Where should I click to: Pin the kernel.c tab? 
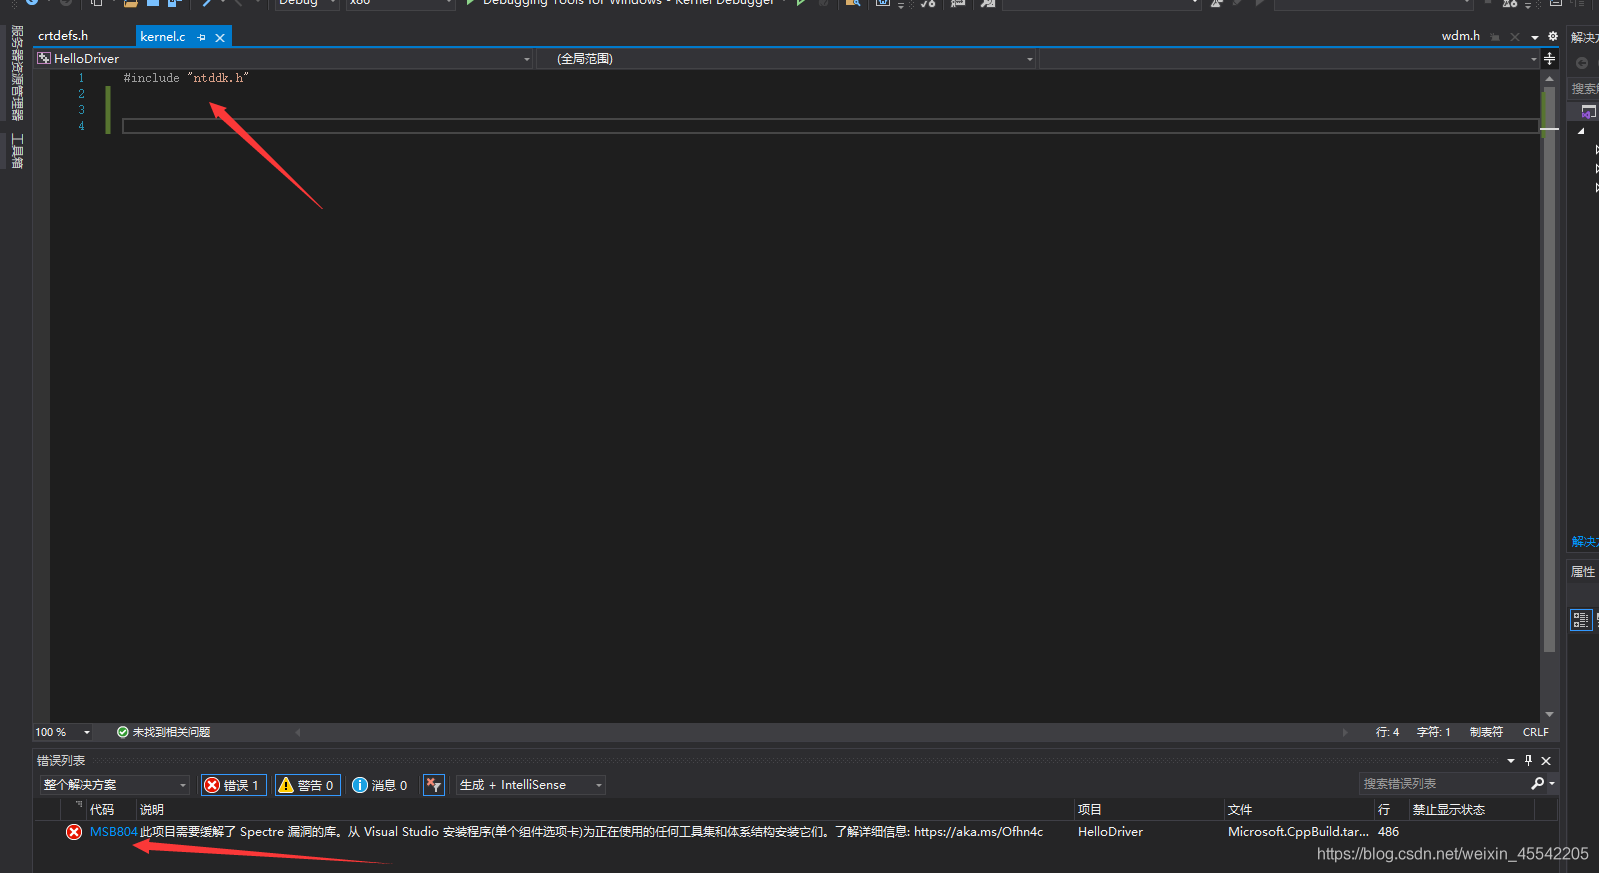(x=202, y=37)
